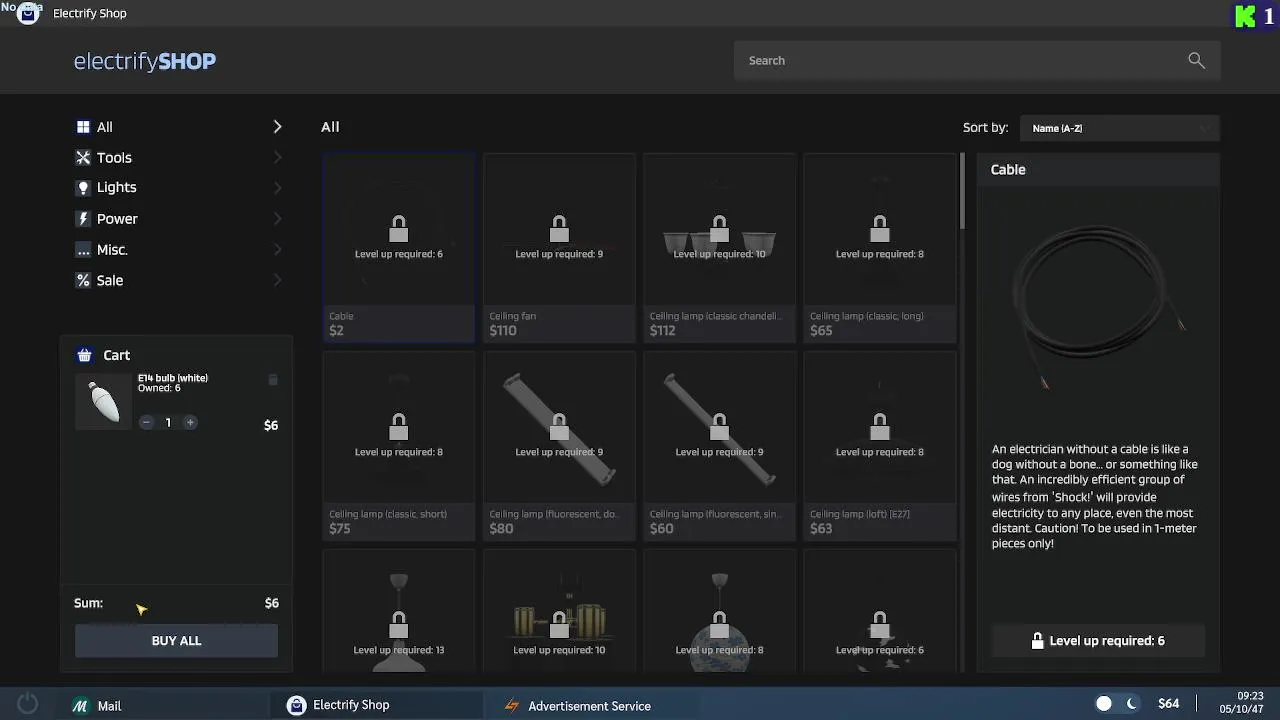This screenshot has width=1280, height=720.
Task: Click the power icon in the taskbar
Action: 27,704
